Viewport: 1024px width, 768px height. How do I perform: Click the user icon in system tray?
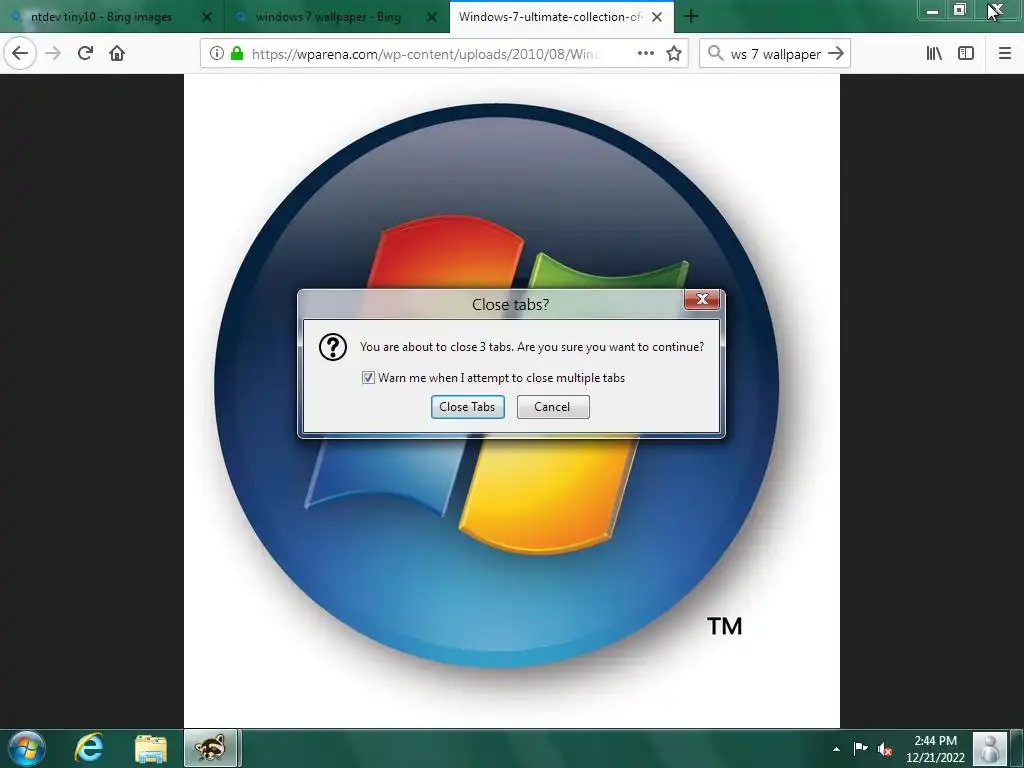989,748
